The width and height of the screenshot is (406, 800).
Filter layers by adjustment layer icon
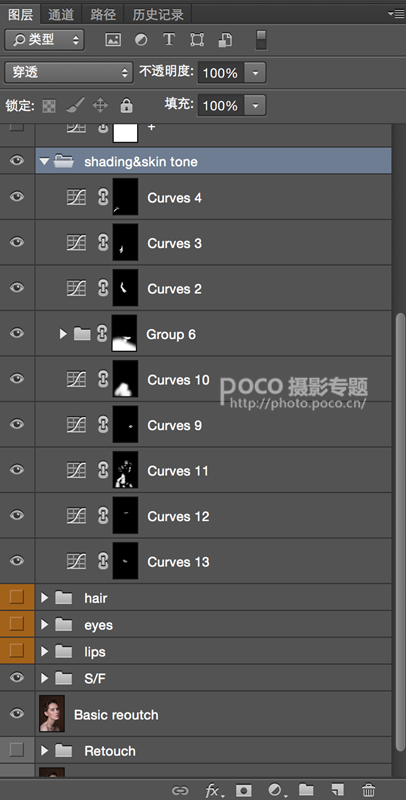(141, 40)
